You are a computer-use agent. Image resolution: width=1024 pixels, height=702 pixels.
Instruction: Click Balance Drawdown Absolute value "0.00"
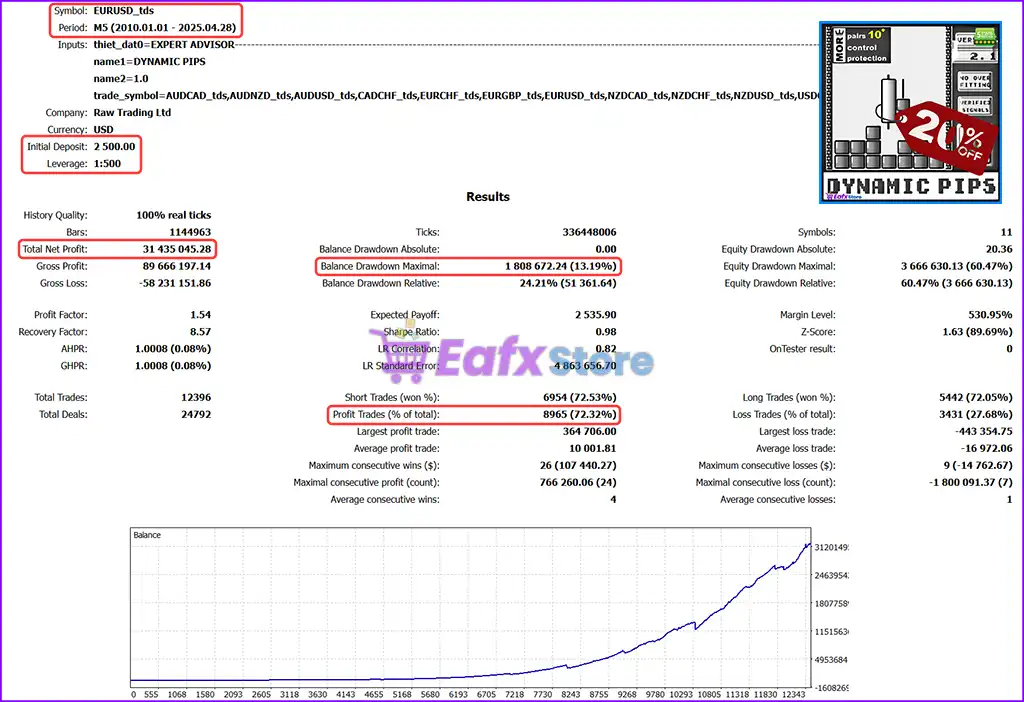pyautogui.click(x=605, y=249)
